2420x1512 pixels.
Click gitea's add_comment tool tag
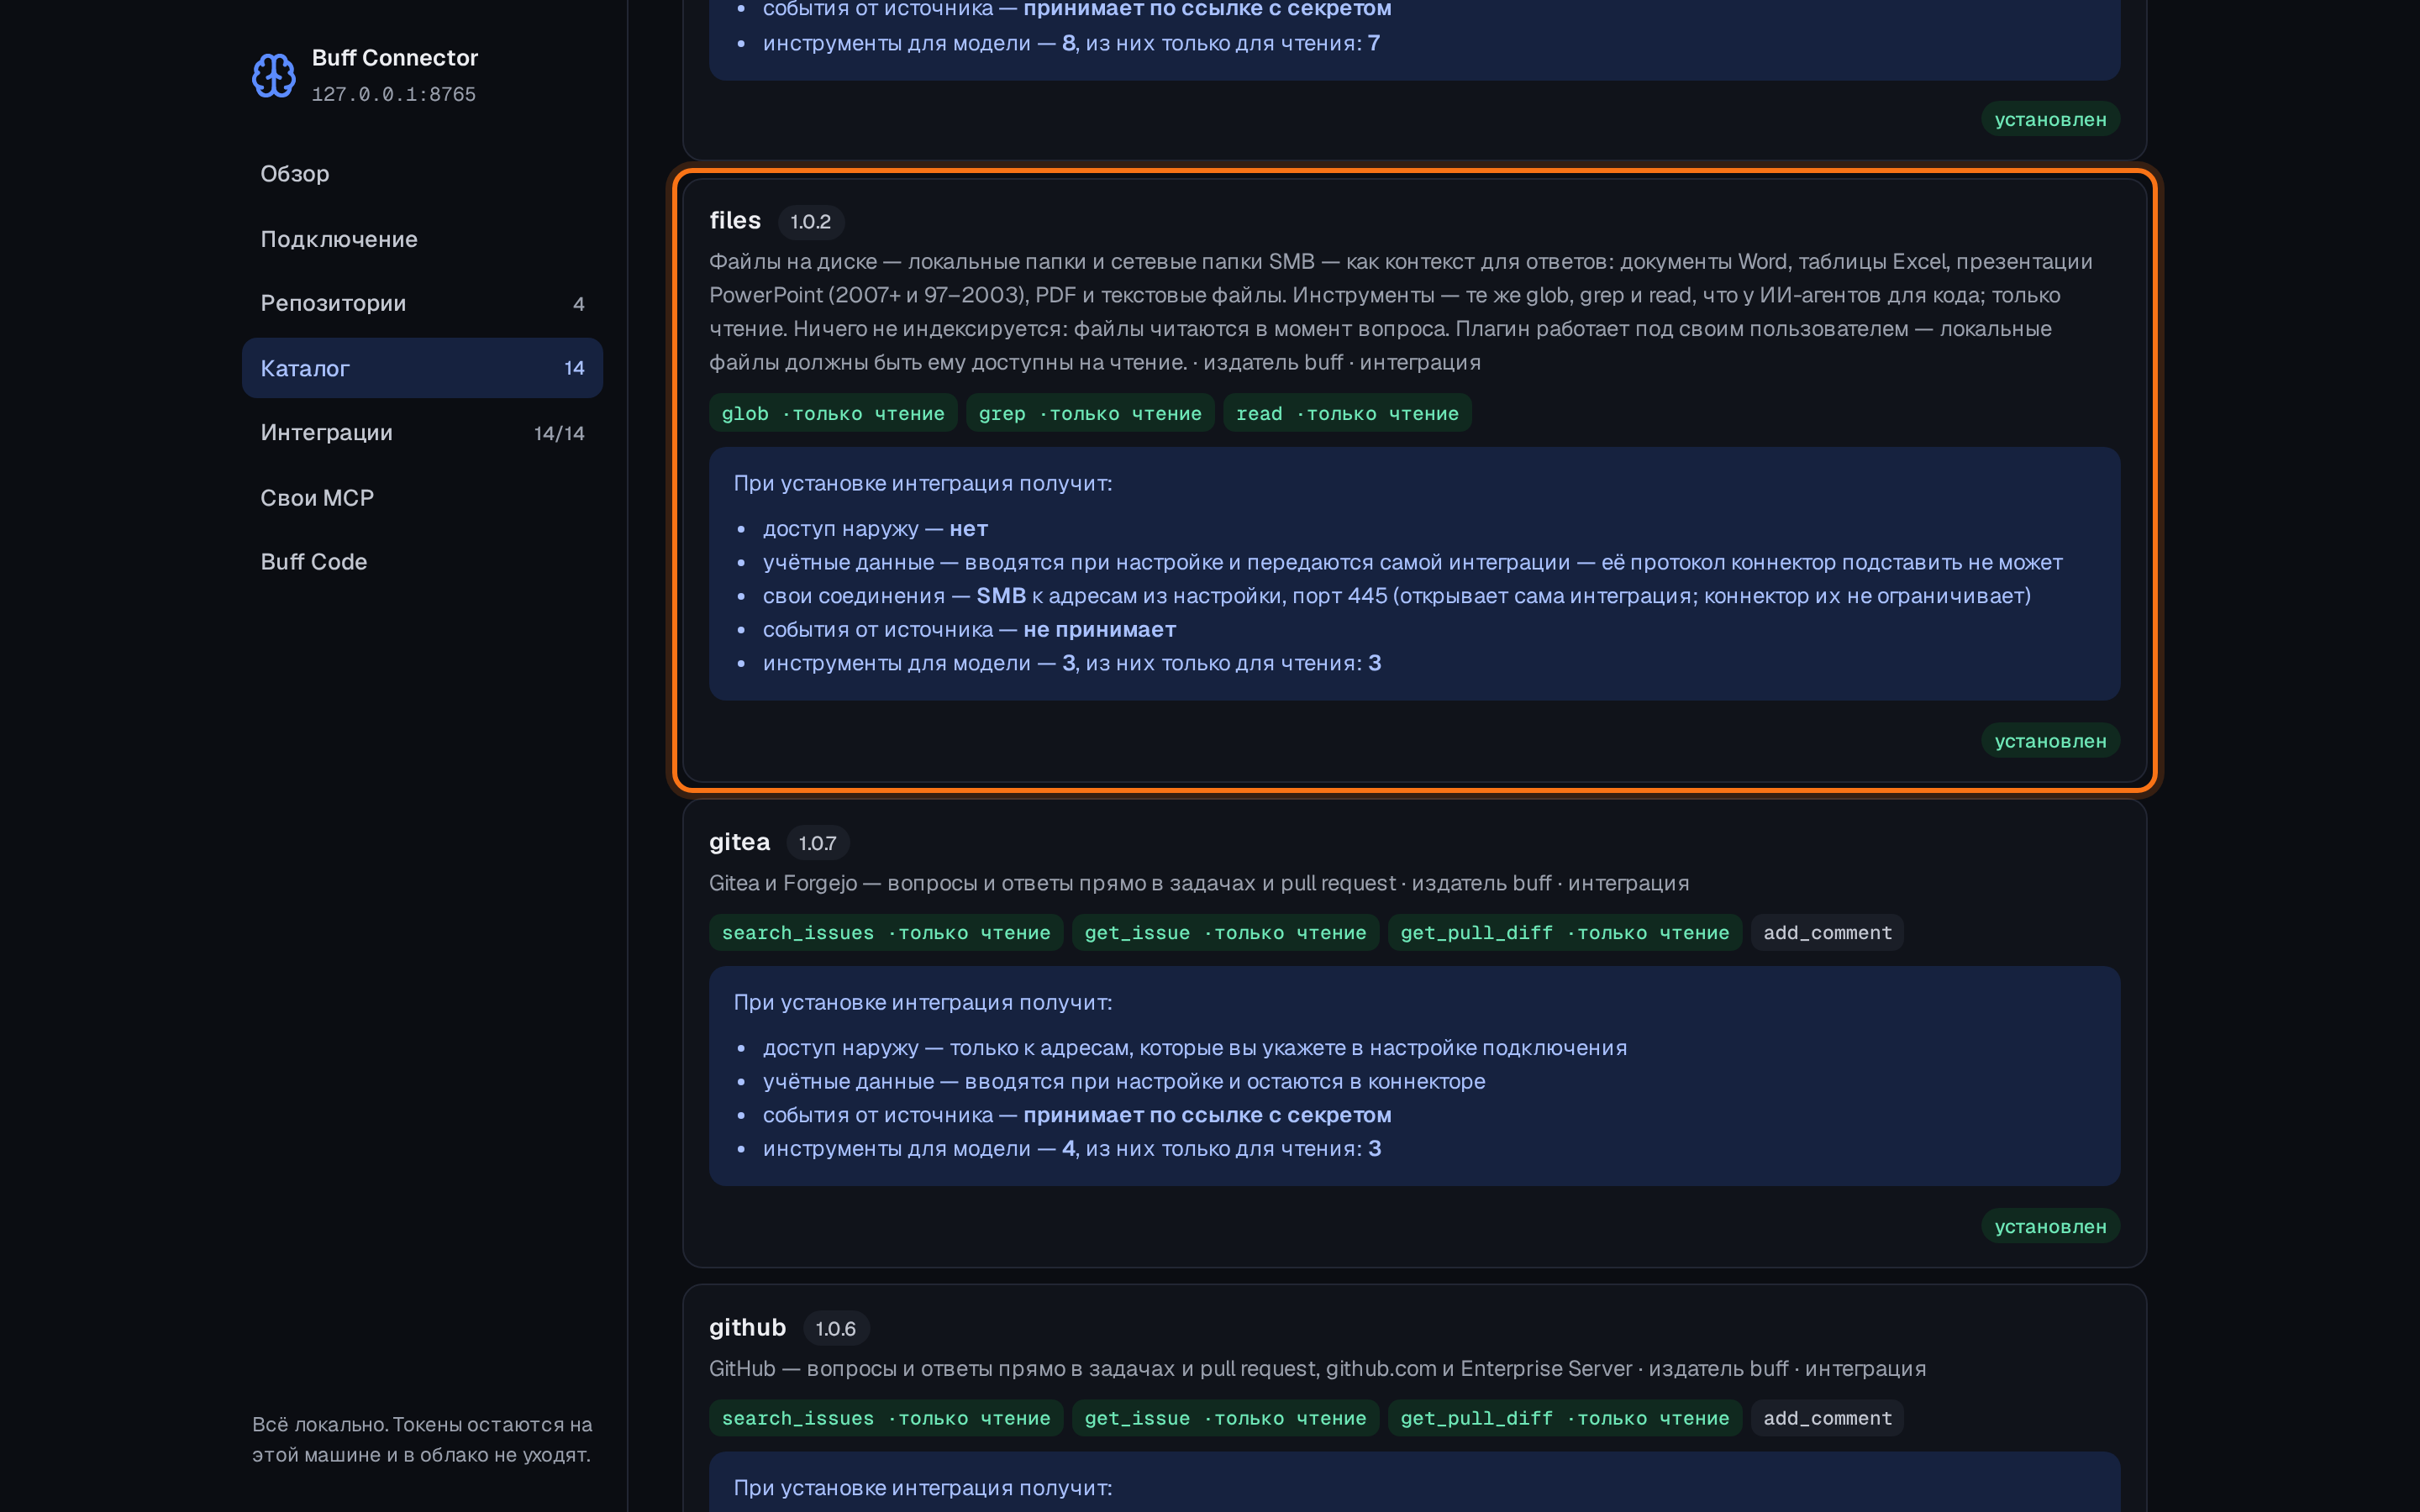point(1827,933)
